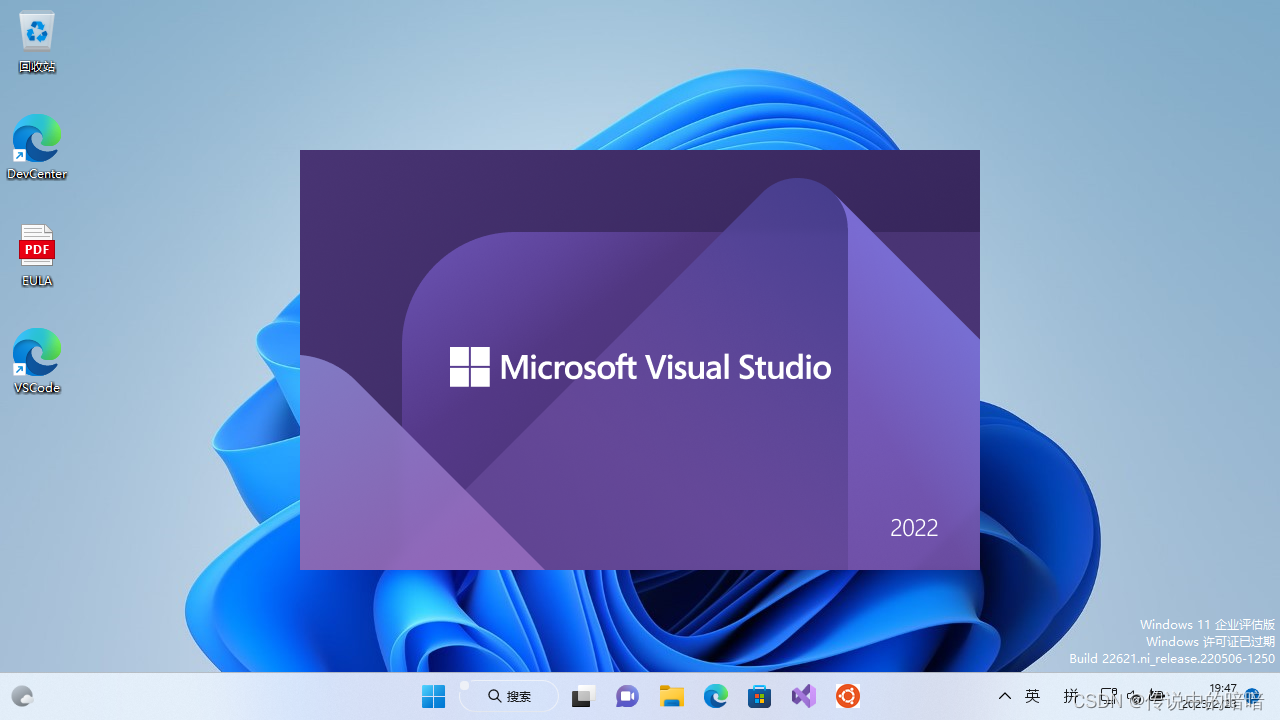1280x720 pixels.
Task: Open the VSCode desktop shortcut
Action: [x=37, y=361]
